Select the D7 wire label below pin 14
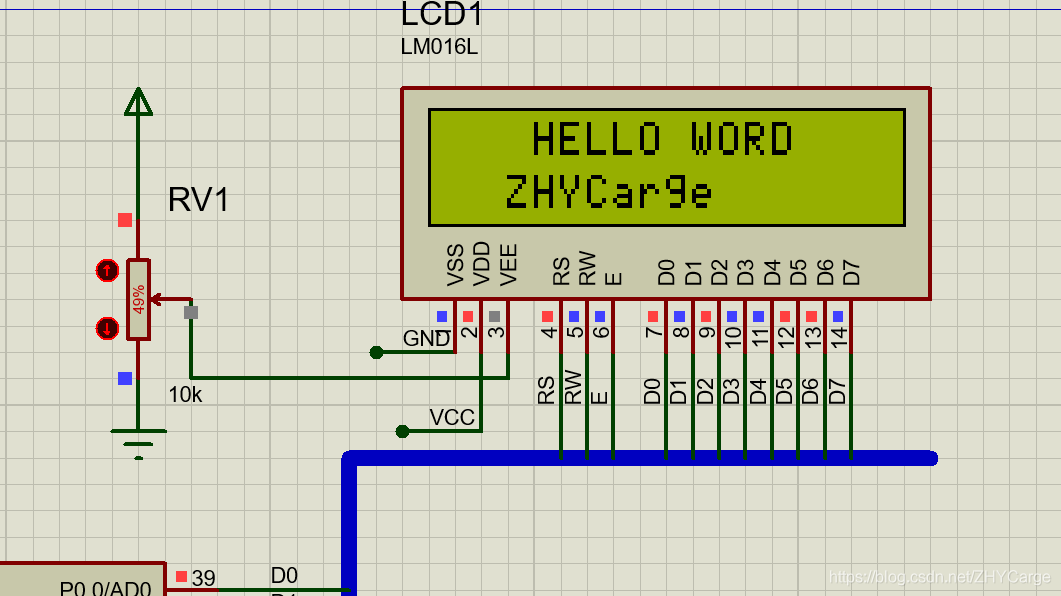 pos(837,392)
